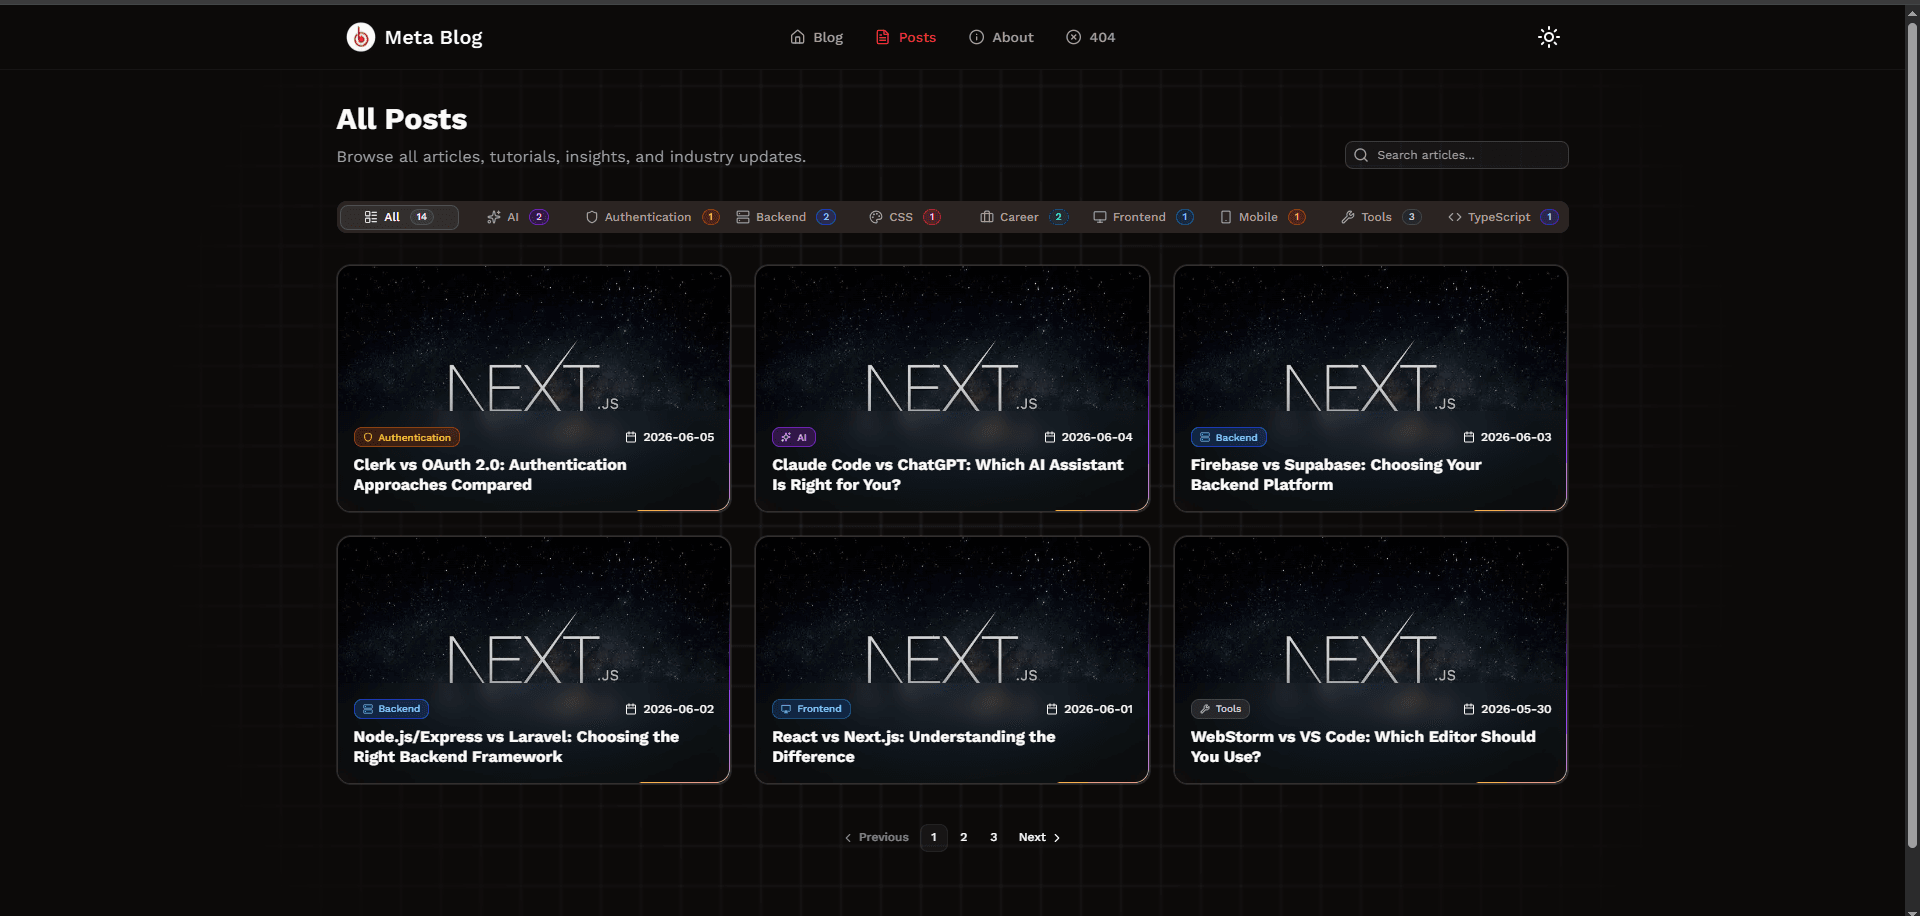The height and width of the screenshot is (916, 1920).
Task: Filter posts by Frontend category
Action: coord(1143,217)
